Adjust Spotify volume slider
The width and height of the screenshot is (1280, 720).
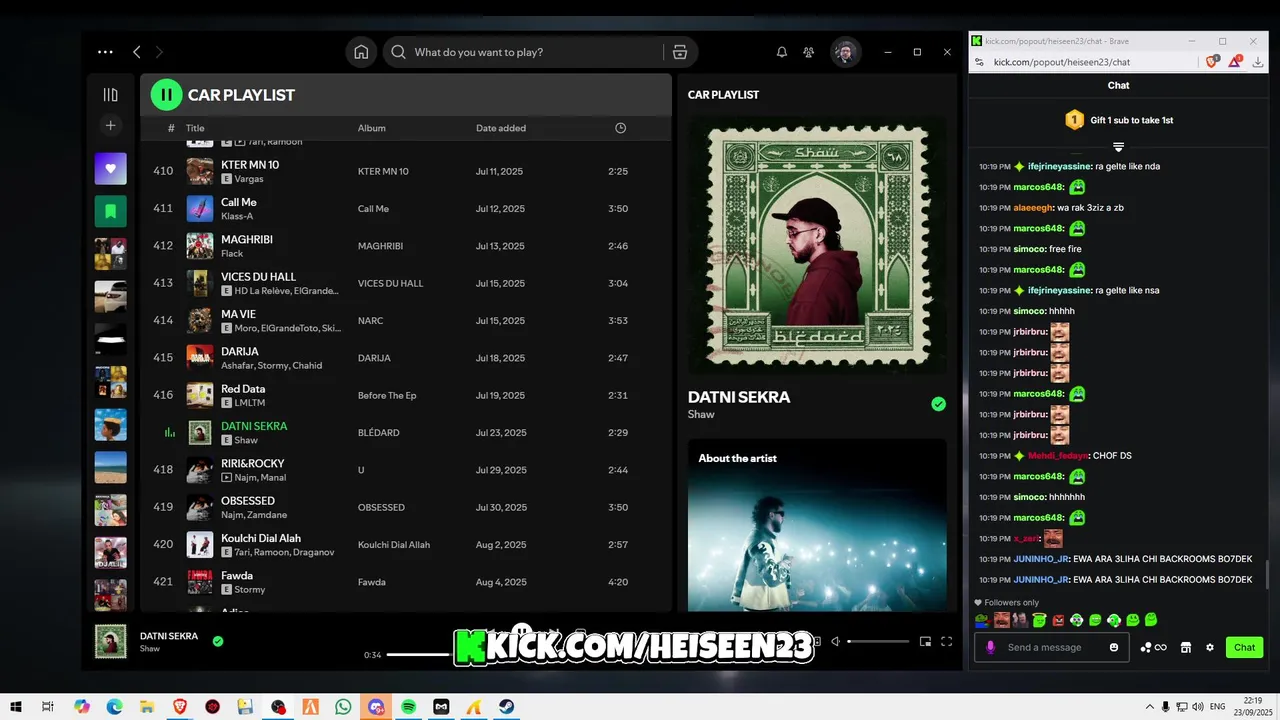pos(878,642)
